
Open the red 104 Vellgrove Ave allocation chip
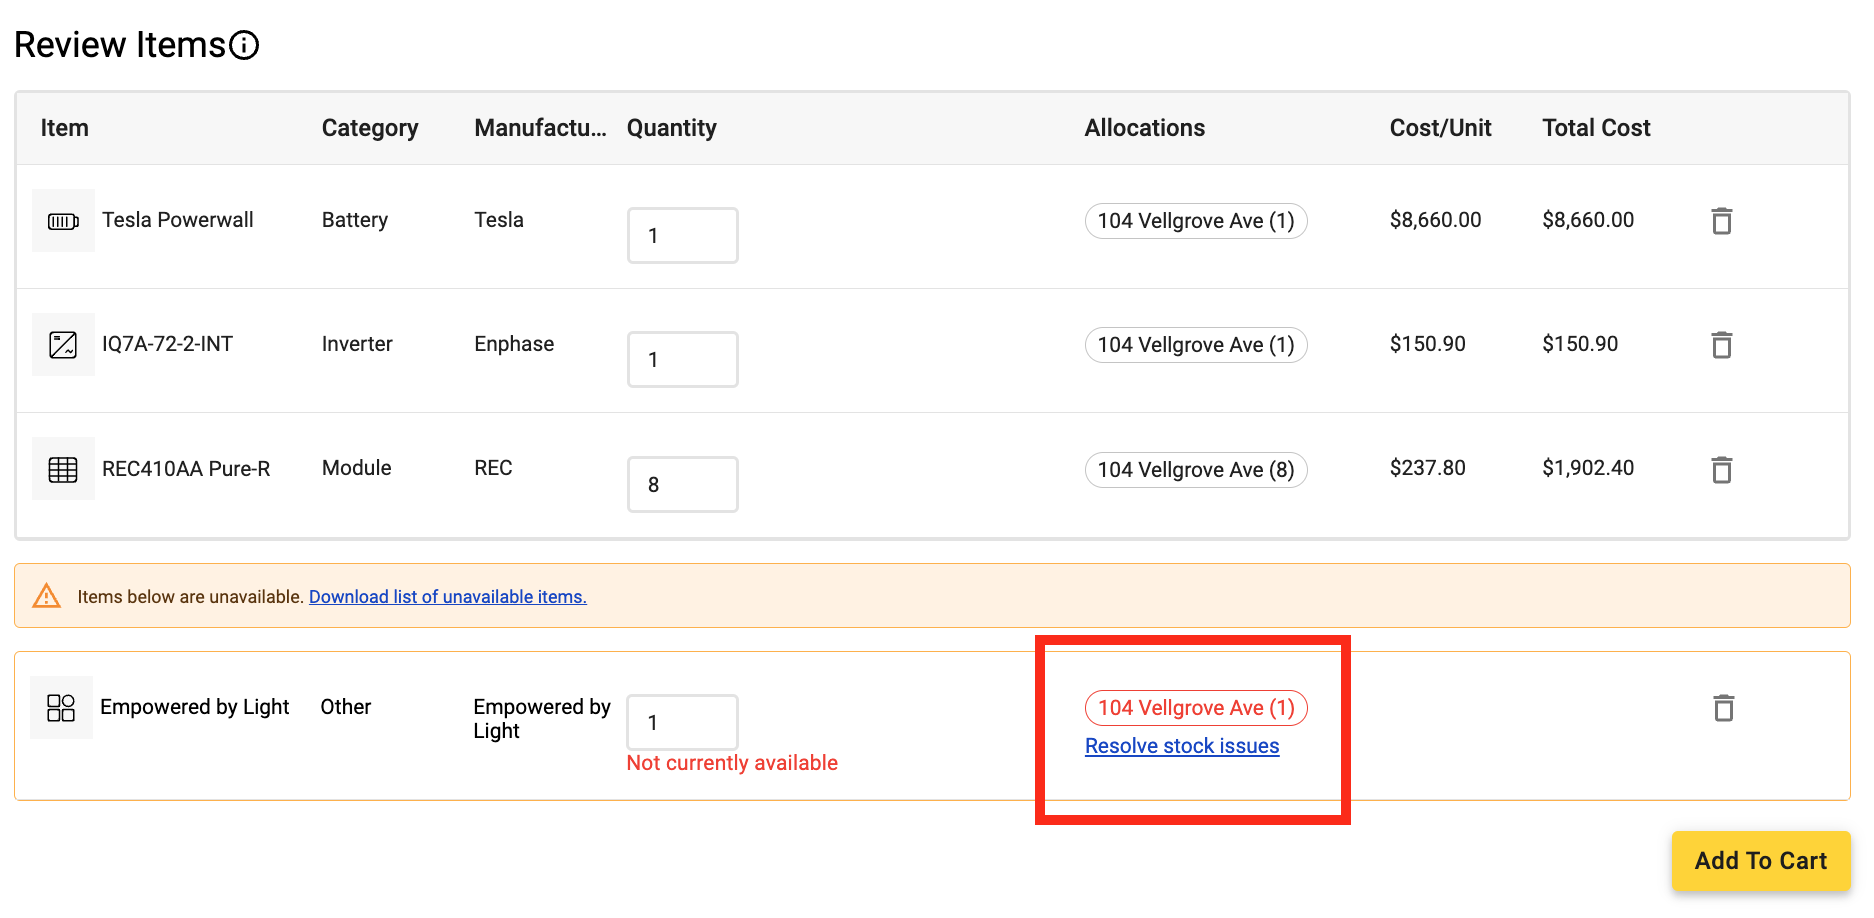click(x=1196, y=708)
